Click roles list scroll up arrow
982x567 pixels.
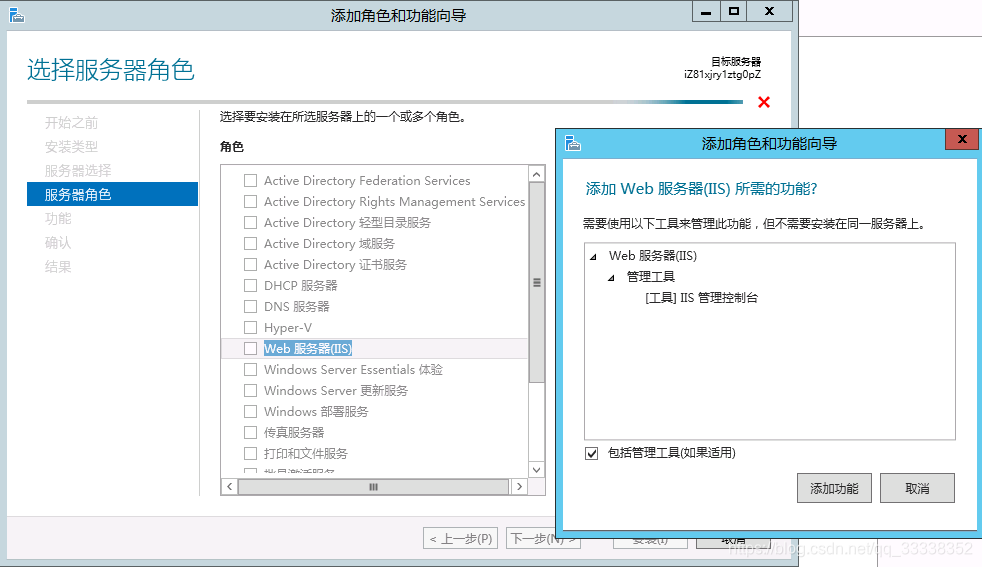(537, 174)
